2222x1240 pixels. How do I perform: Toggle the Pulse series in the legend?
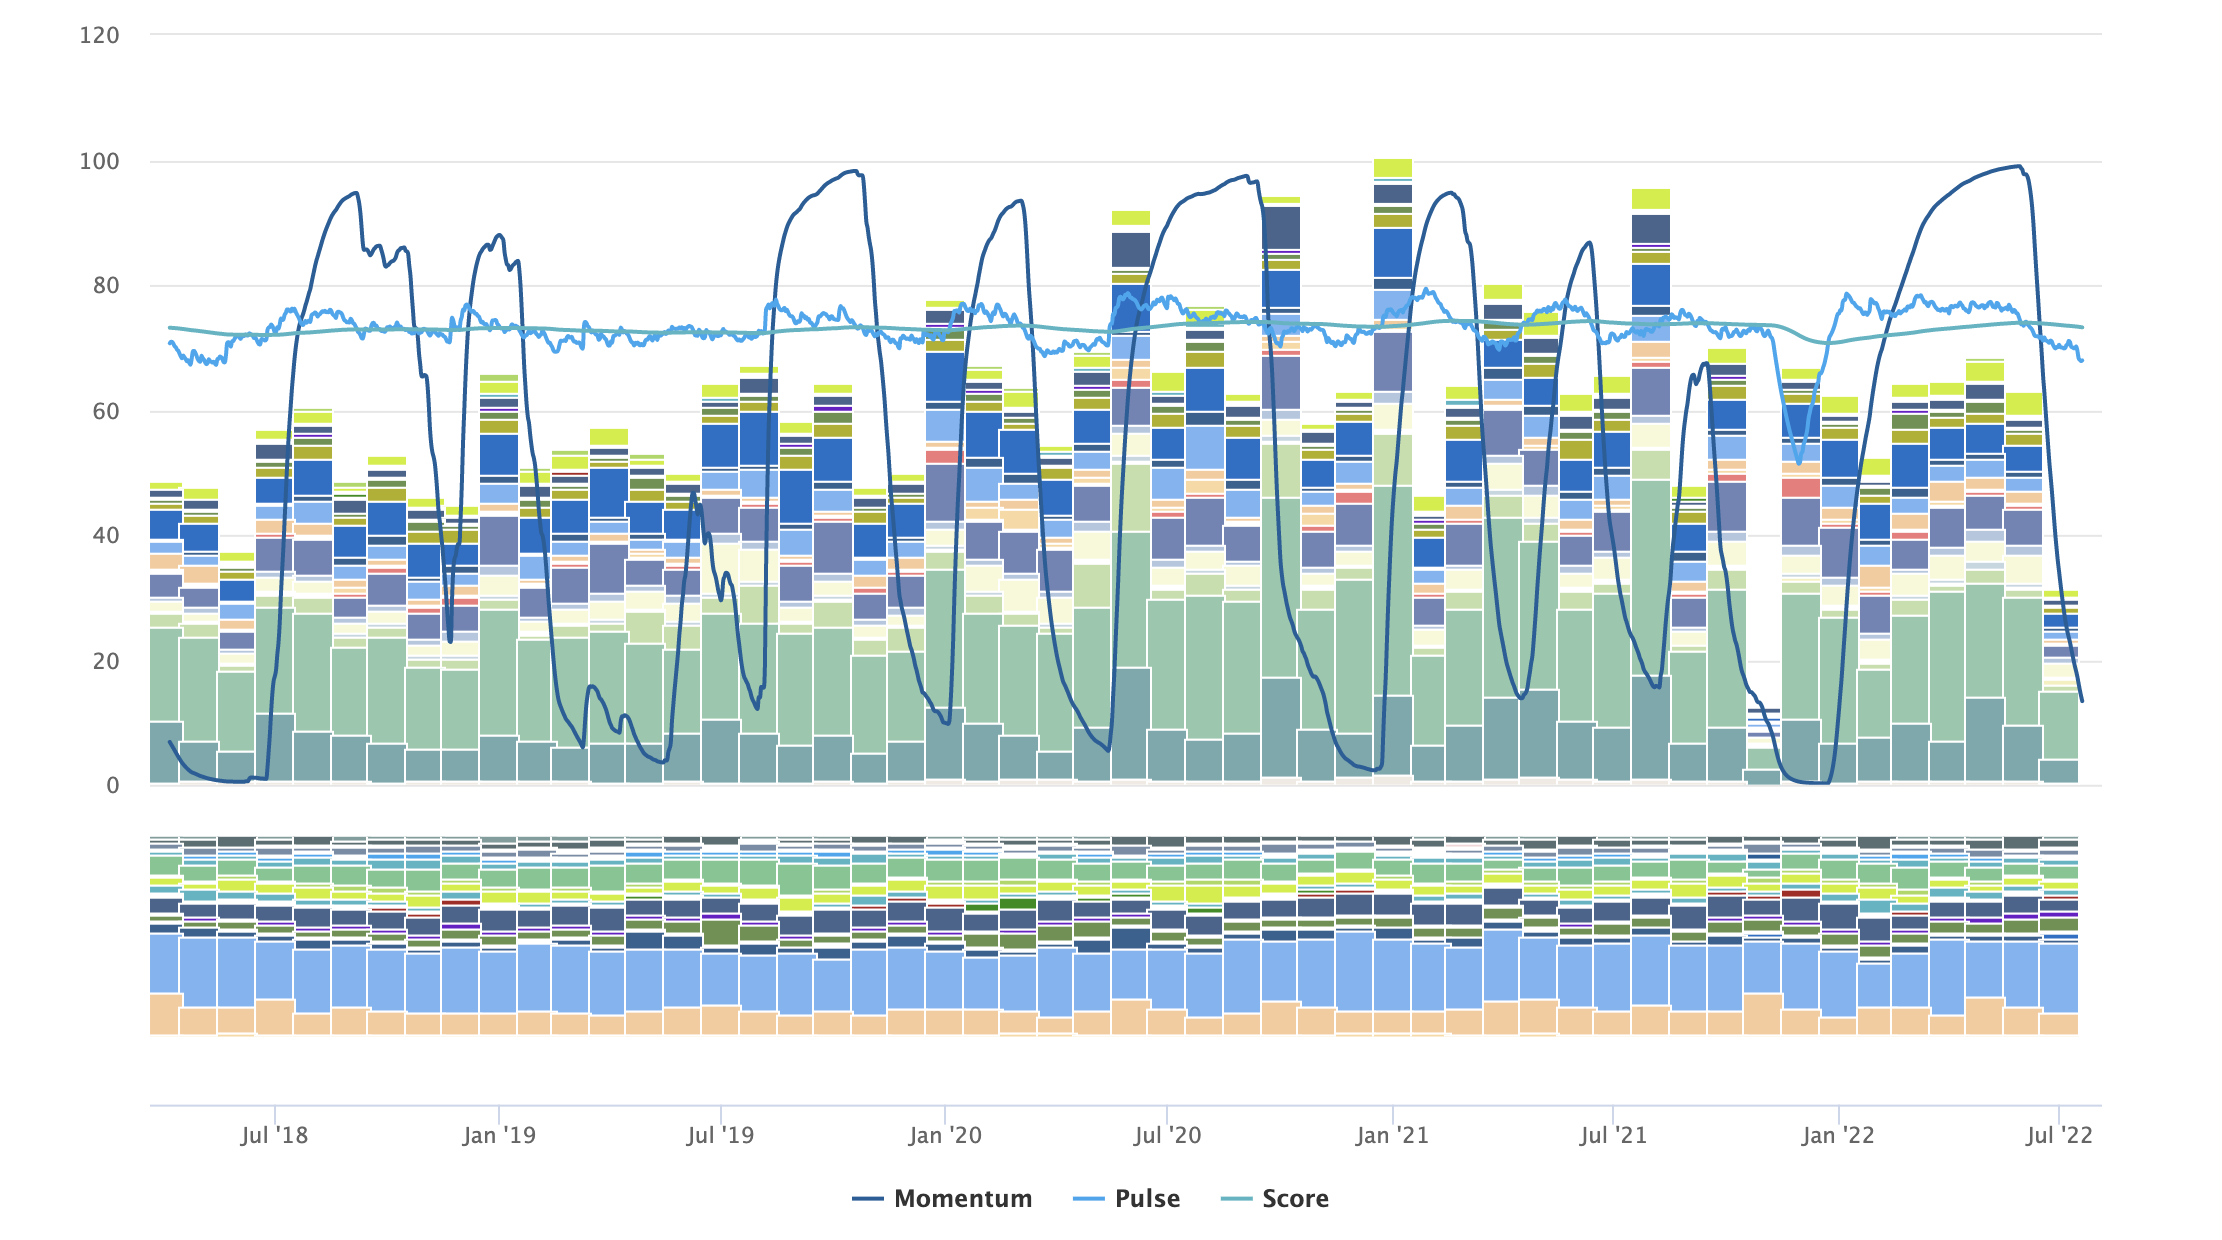[1147, 1198]
